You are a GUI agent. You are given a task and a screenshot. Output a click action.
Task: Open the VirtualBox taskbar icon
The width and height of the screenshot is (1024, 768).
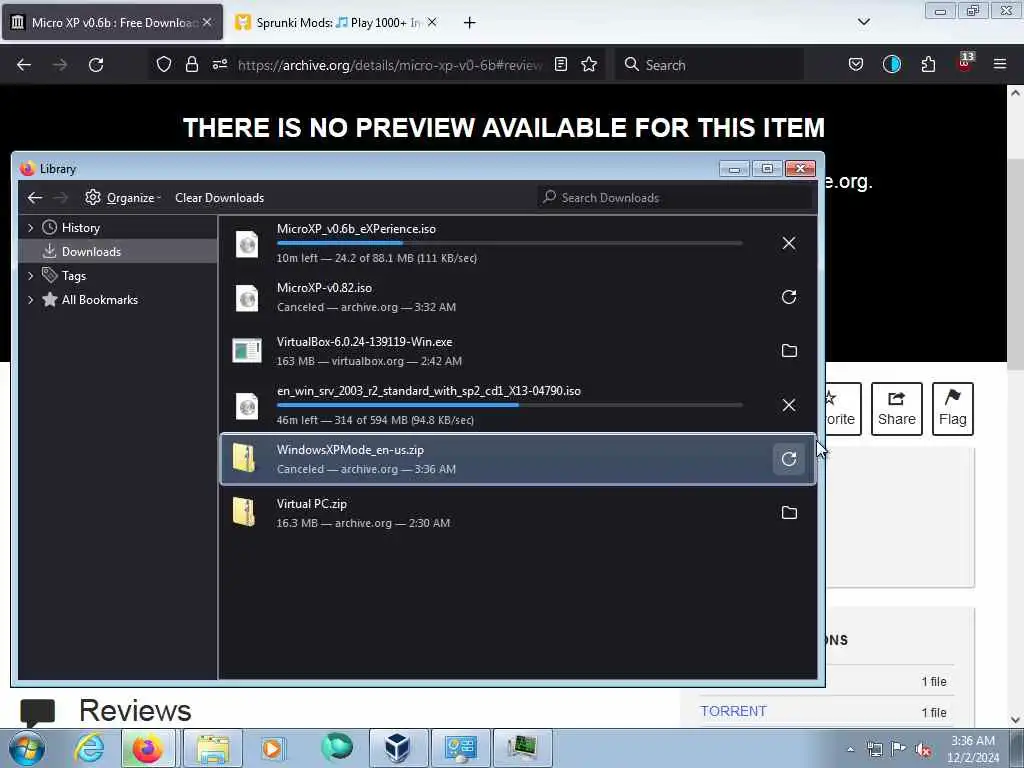[398, 748]
